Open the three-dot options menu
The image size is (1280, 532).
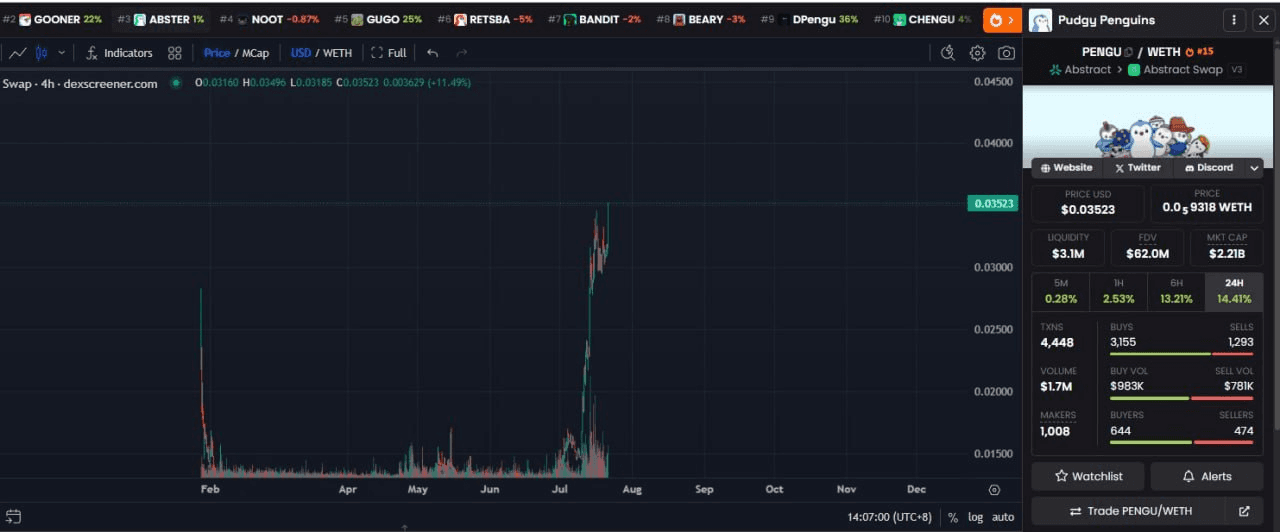[x=1235, y=20]
